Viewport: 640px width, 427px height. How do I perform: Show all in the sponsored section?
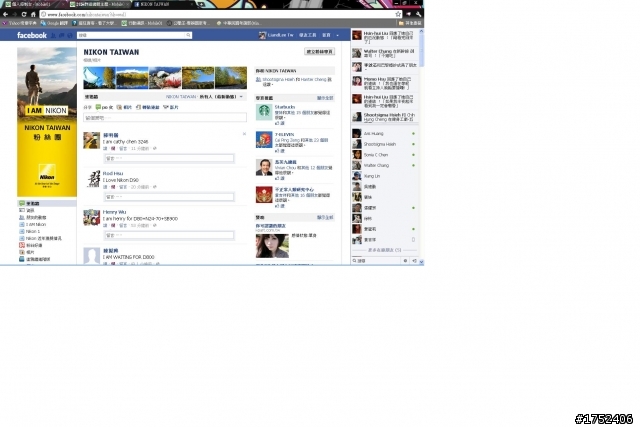pyautogui.click(x=325, y=218)
